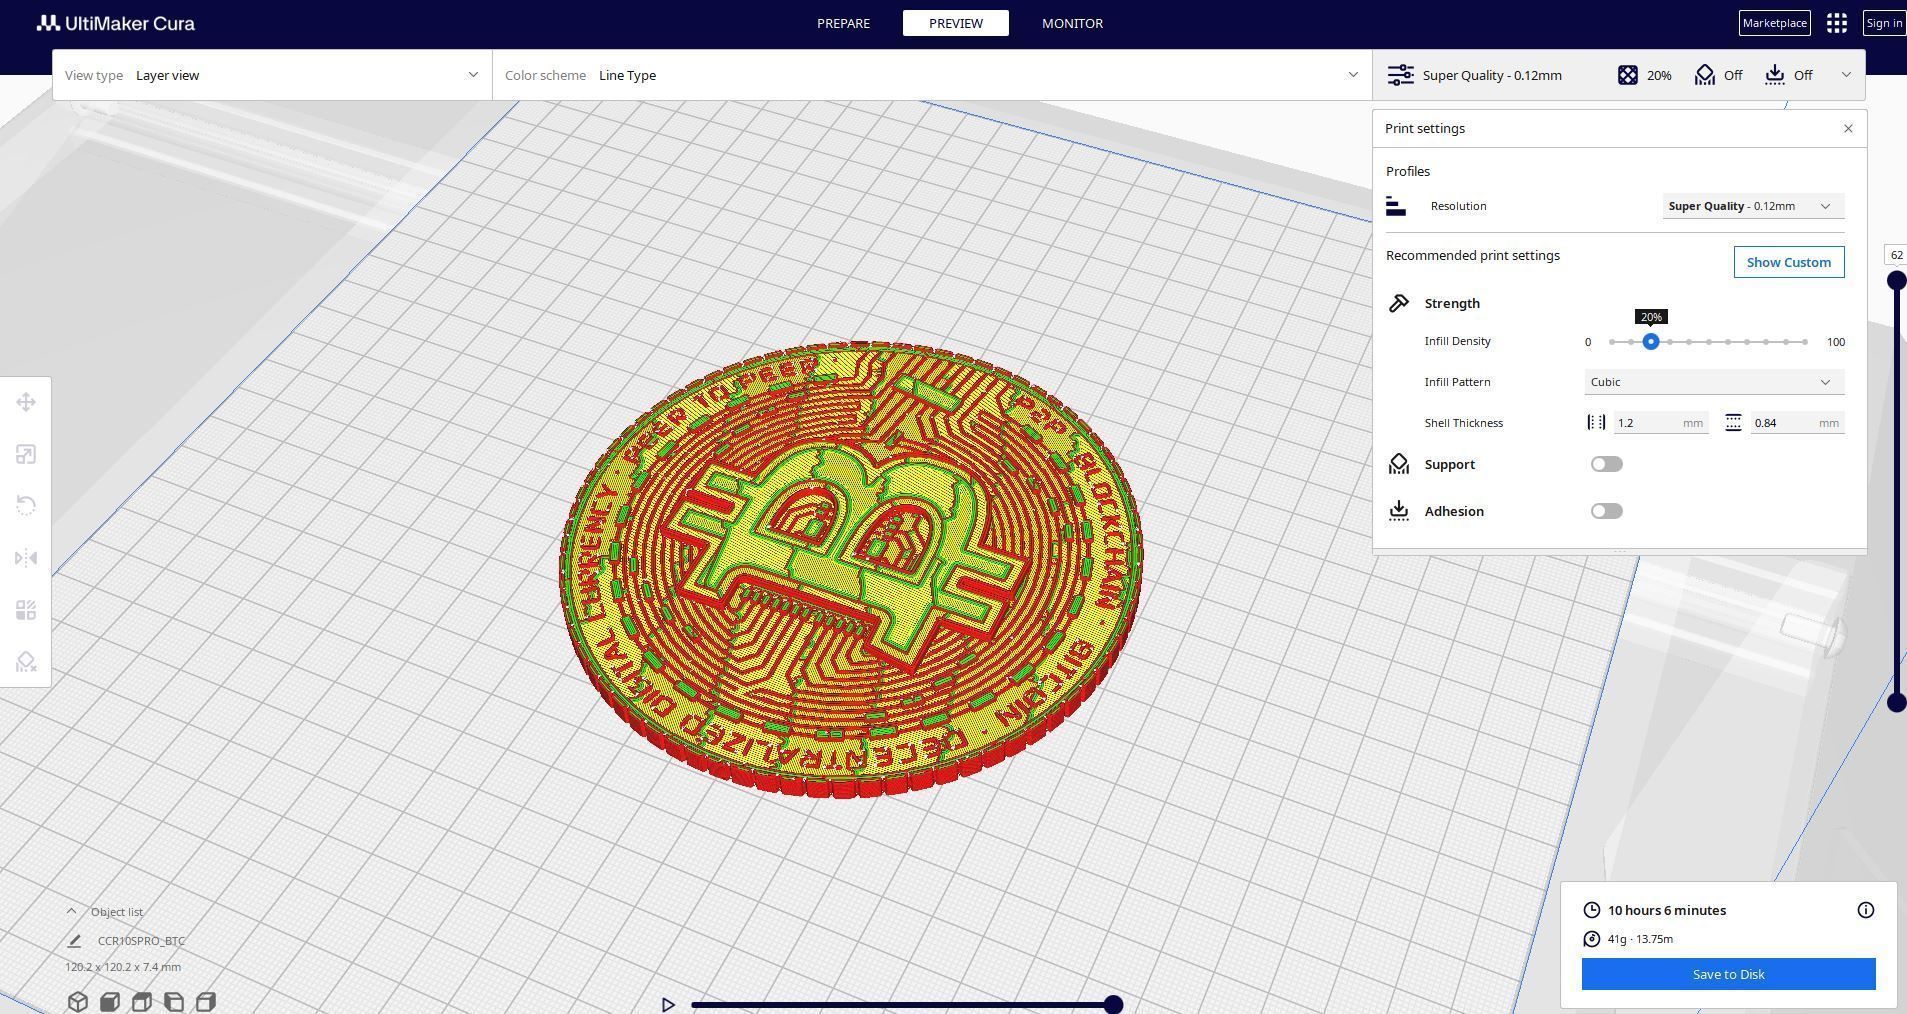This screenshot has height=1014, width=1907.
Task: Click the print settings sliders icon
Action: [1401, 75]
